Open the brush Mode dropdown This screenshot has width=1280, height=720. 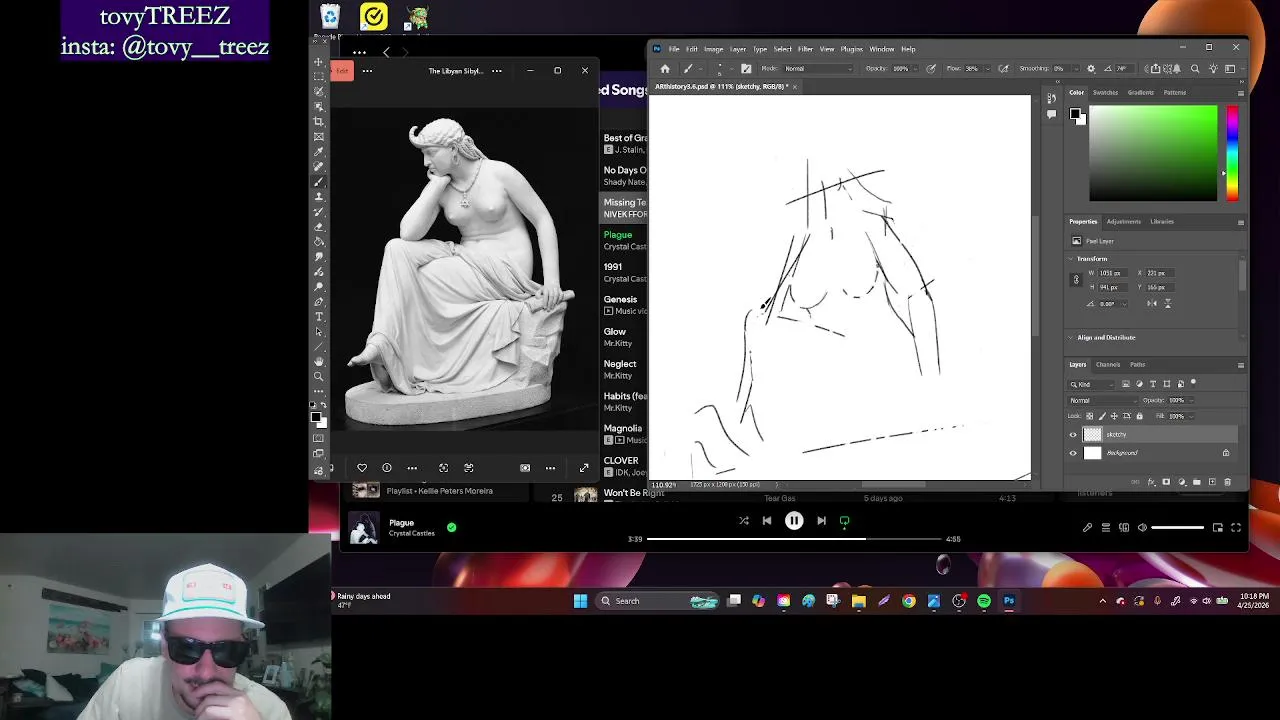point(816,68)
